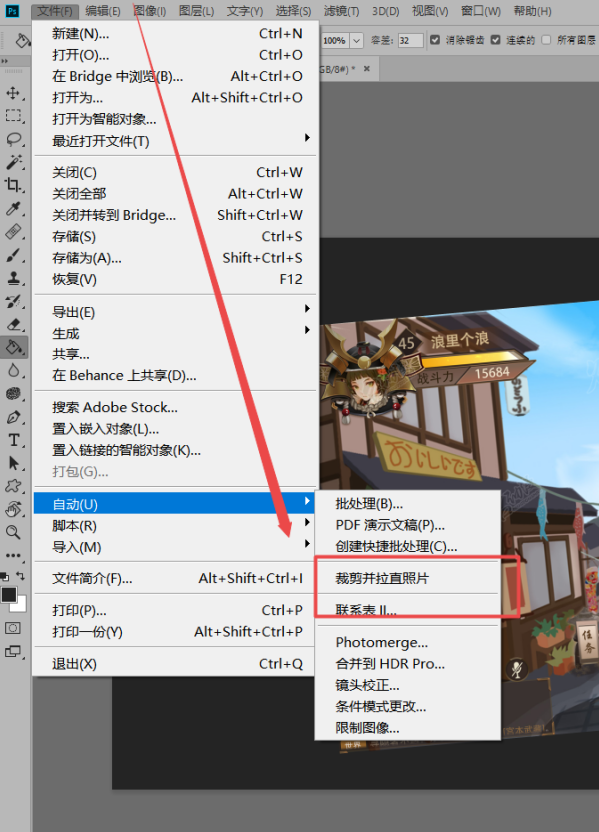599x832 pixels.
Task: Expand 生成 submenu
Action: 307,330
